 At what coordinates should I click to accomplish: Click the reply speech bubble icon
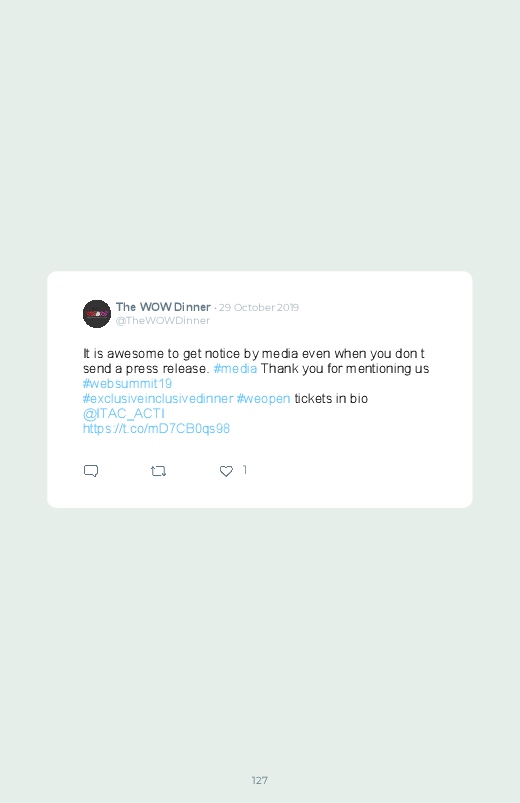[x=91, y=471]
